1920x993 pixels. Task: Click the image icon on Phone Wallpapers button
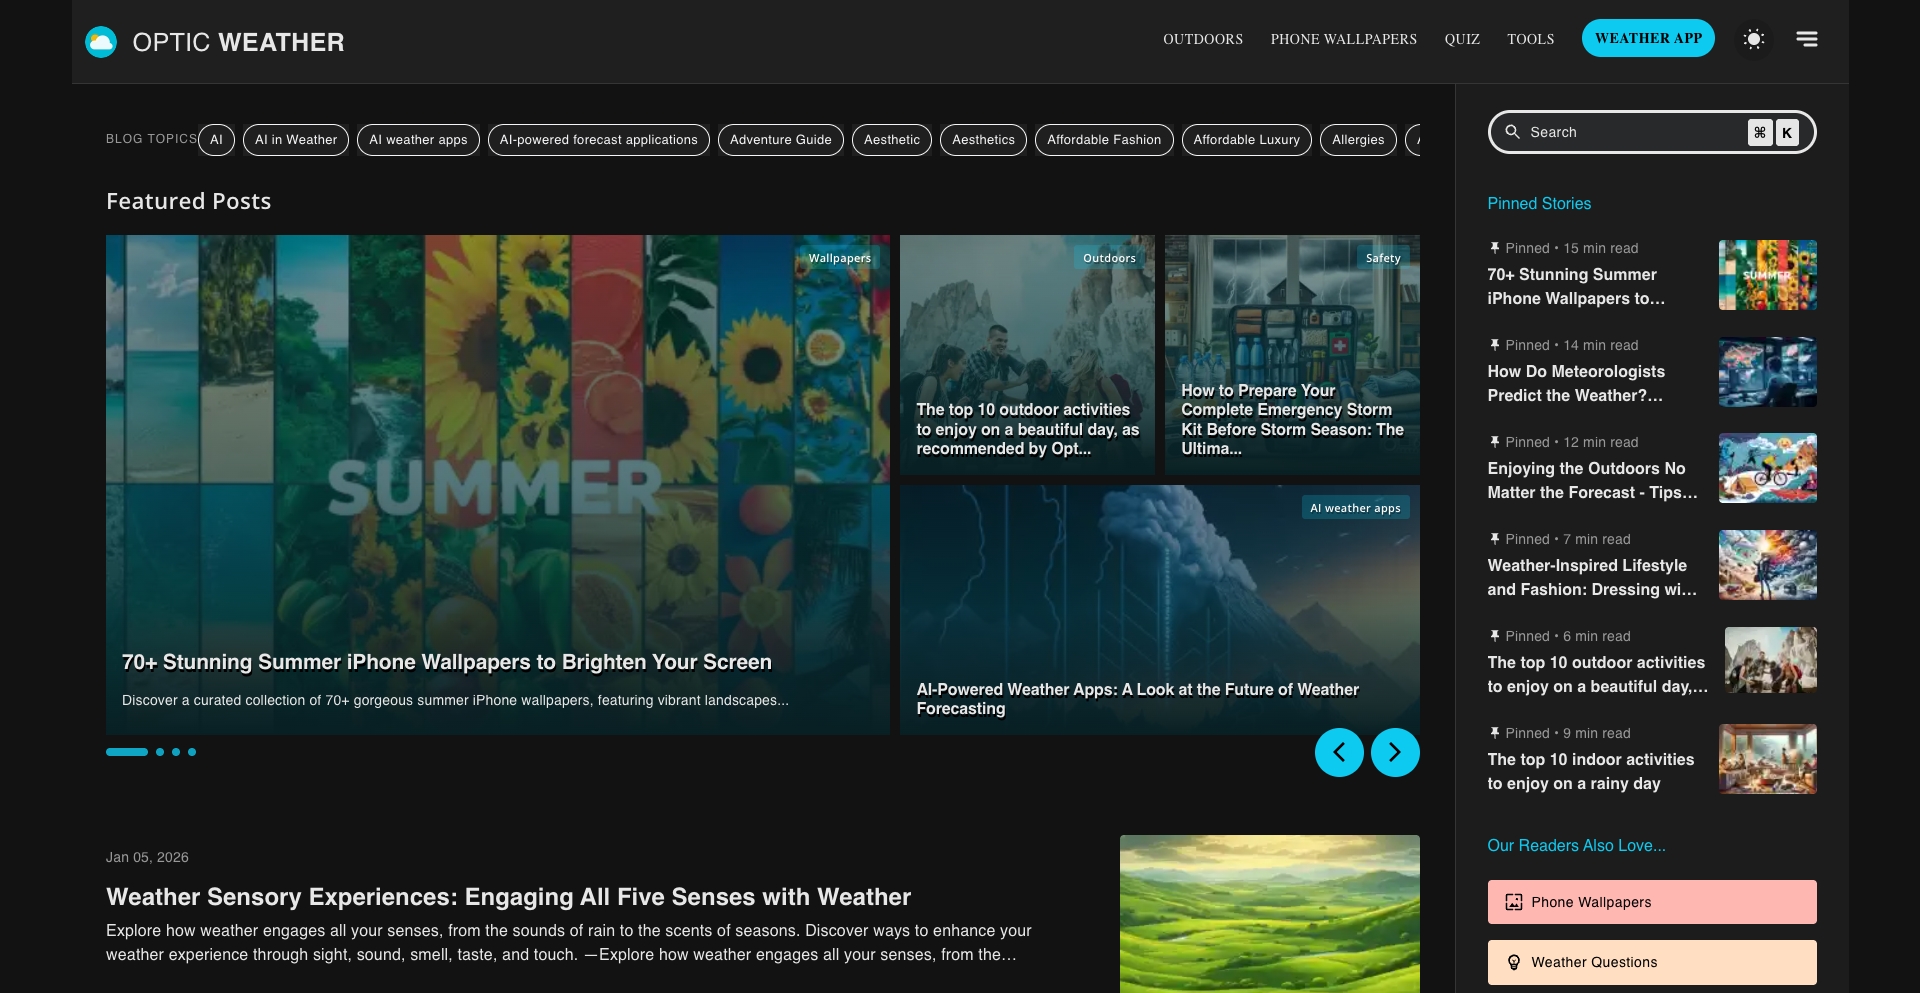1513,901
